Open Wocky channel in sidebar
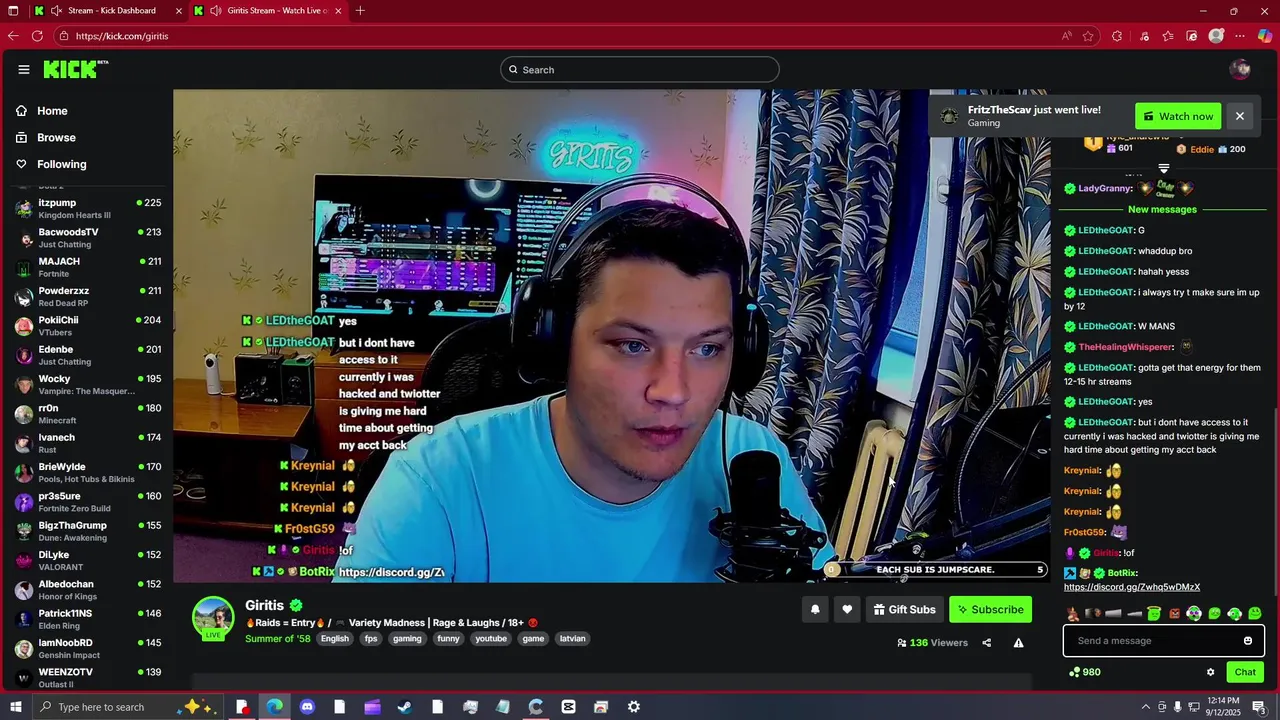The image size is (1280, 720). (x=88, y=384)
